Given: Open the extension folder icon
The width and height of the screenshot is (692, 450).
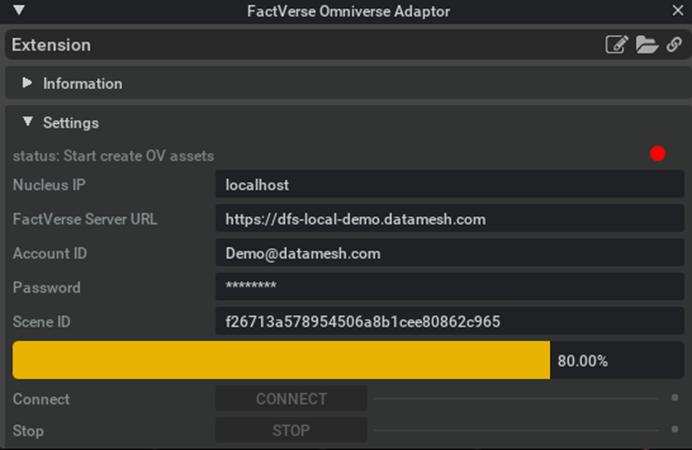Looking at the screenshot, I should 647,45.
